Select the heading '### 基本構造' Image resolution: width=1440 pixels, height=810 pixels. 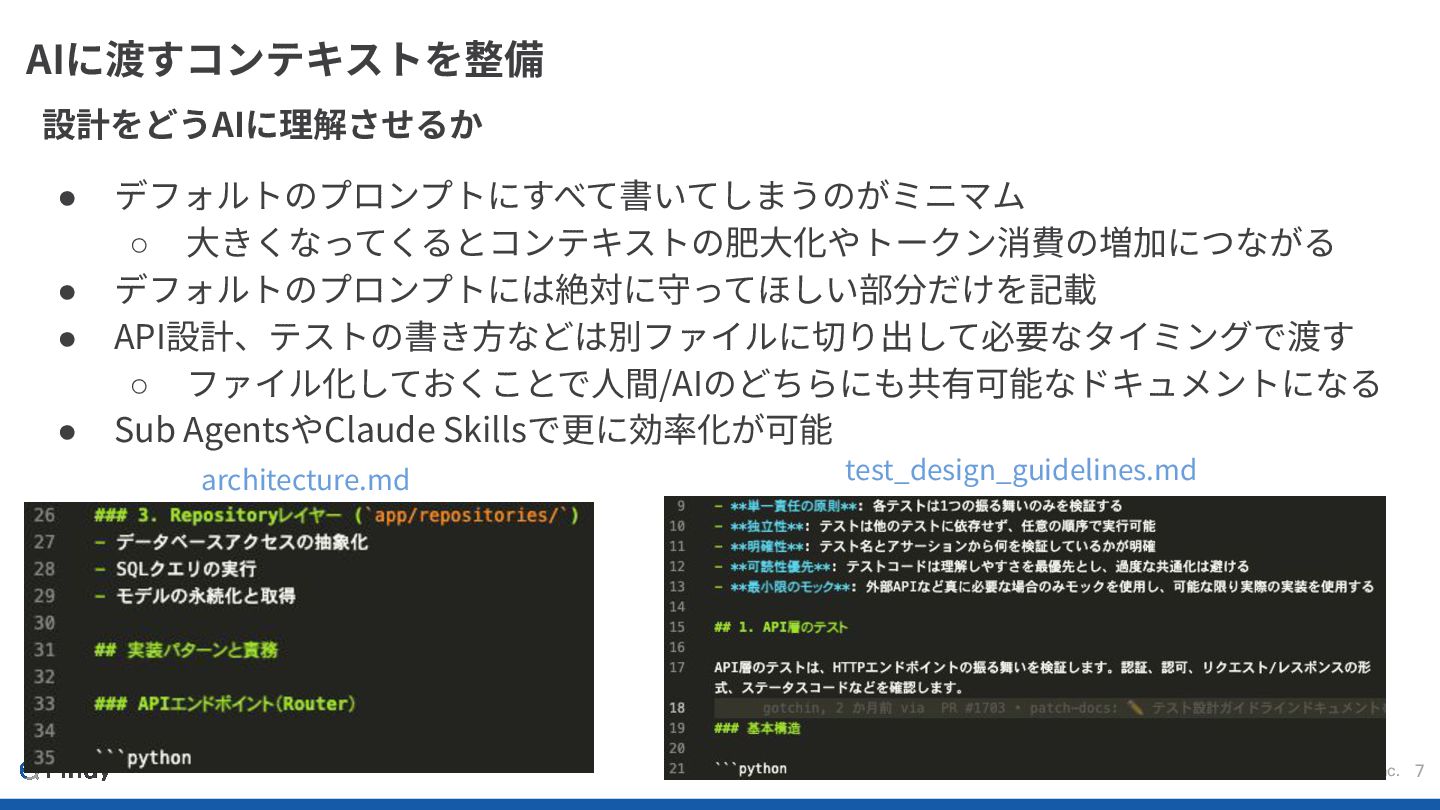point(757,728)
